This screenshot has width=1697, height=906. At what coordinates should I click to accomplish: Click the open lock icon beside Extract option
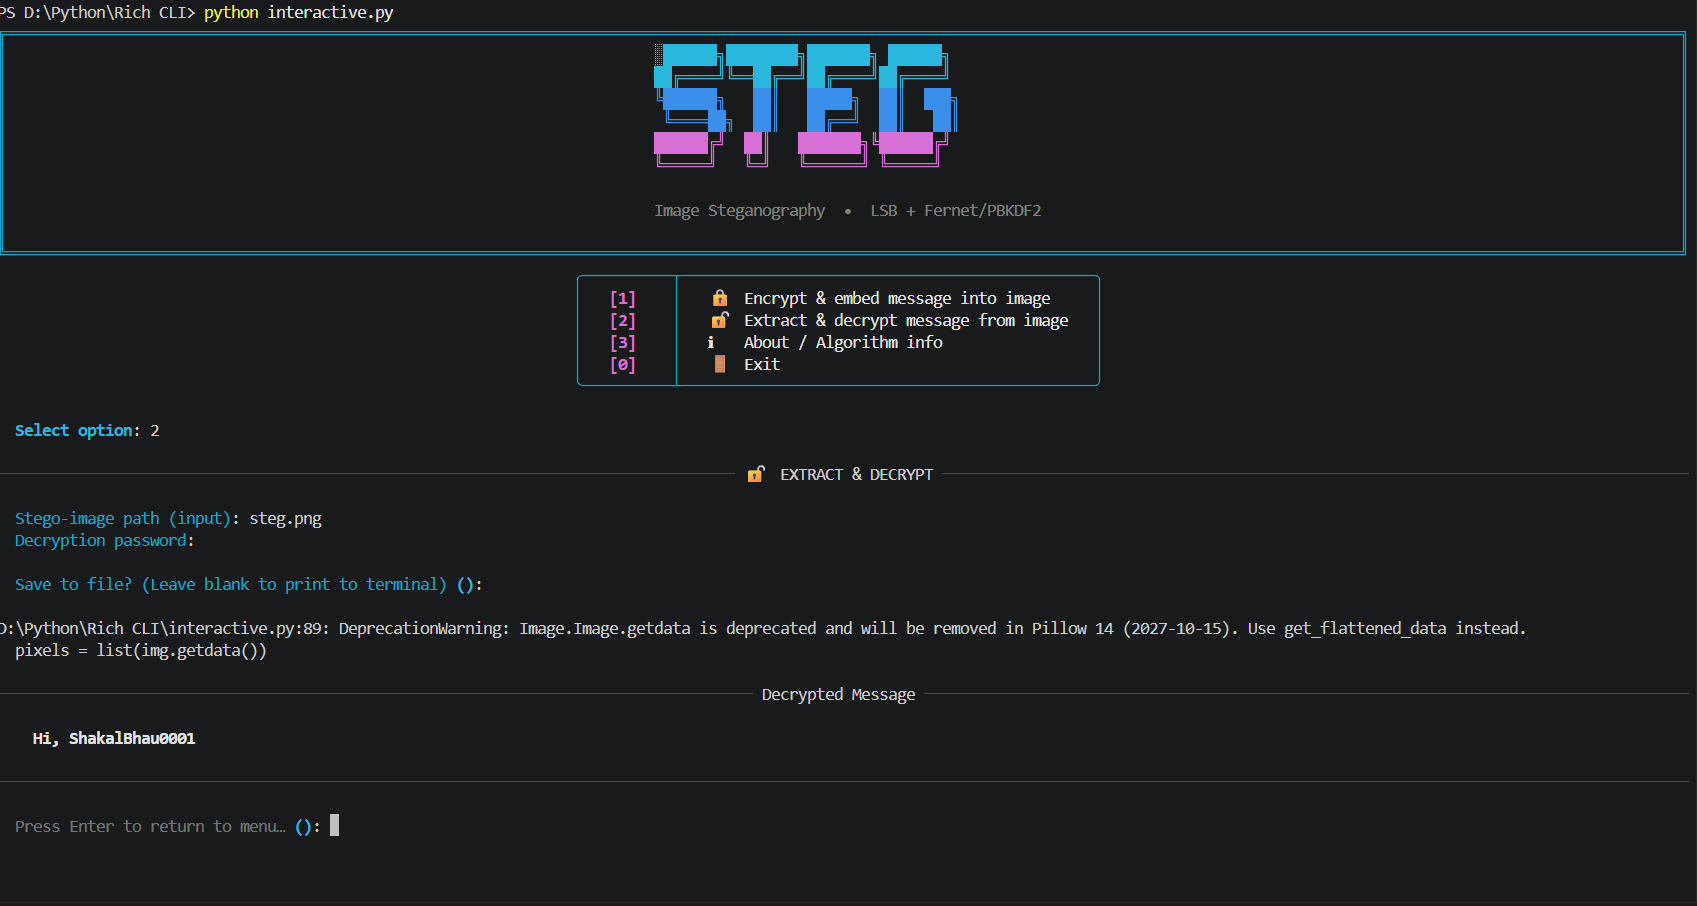[x=720, y=320]
